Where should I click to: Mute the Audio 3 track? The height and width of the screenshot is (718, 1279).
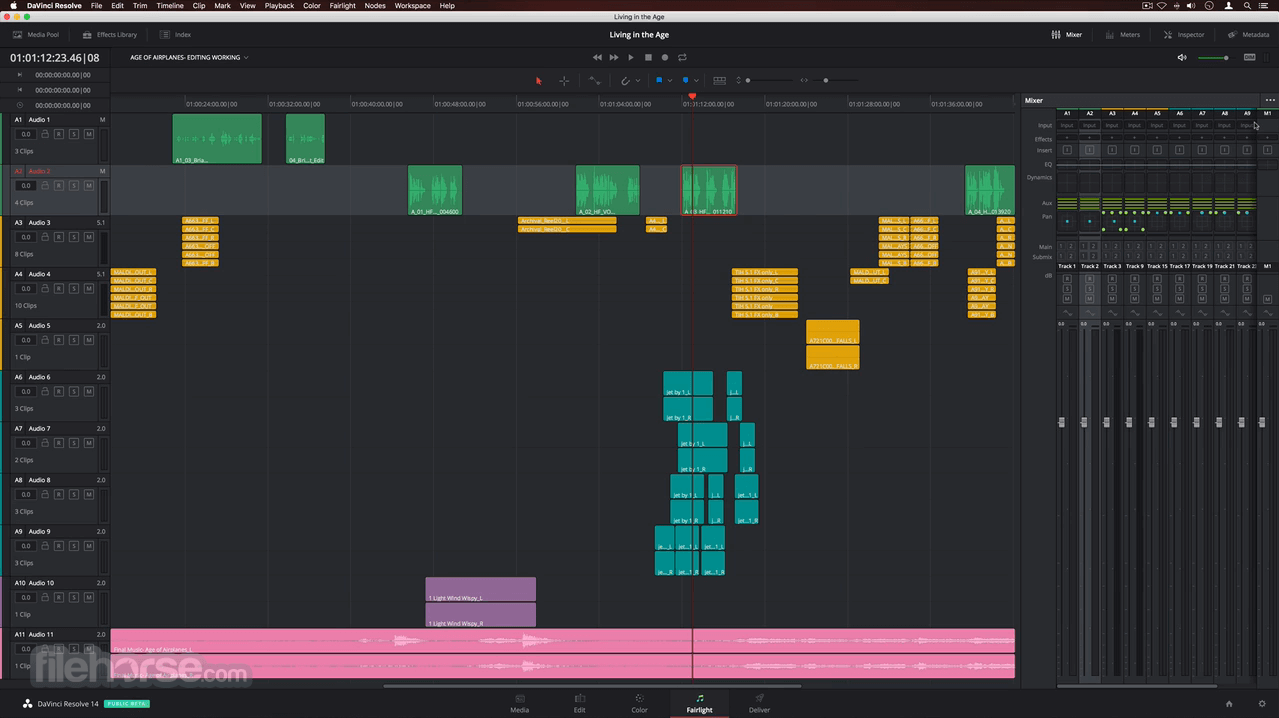(x=89, y=237)
